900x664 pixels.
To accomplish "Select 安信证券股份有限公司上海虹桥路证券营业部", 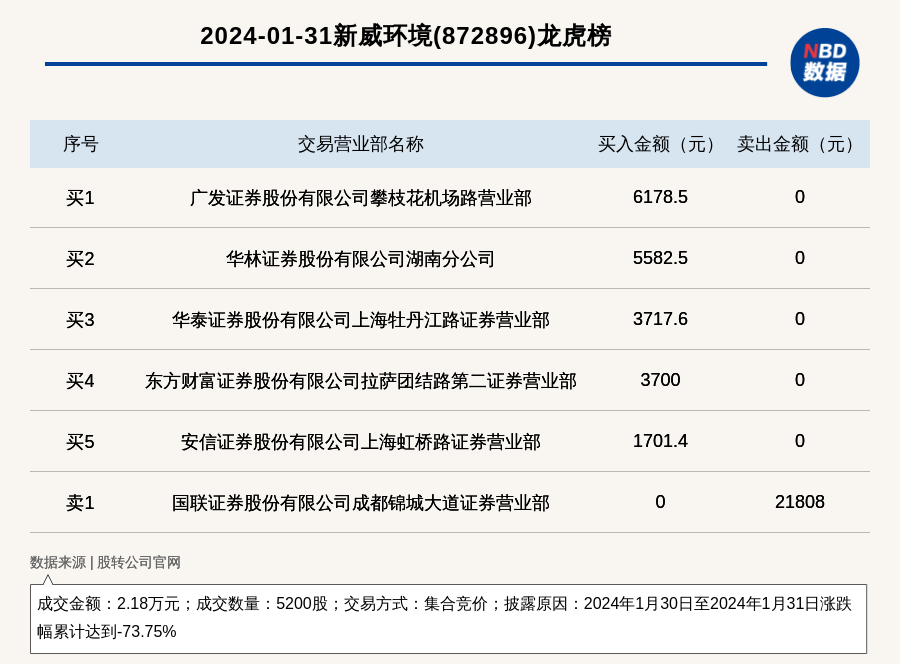I will [360, 442].
